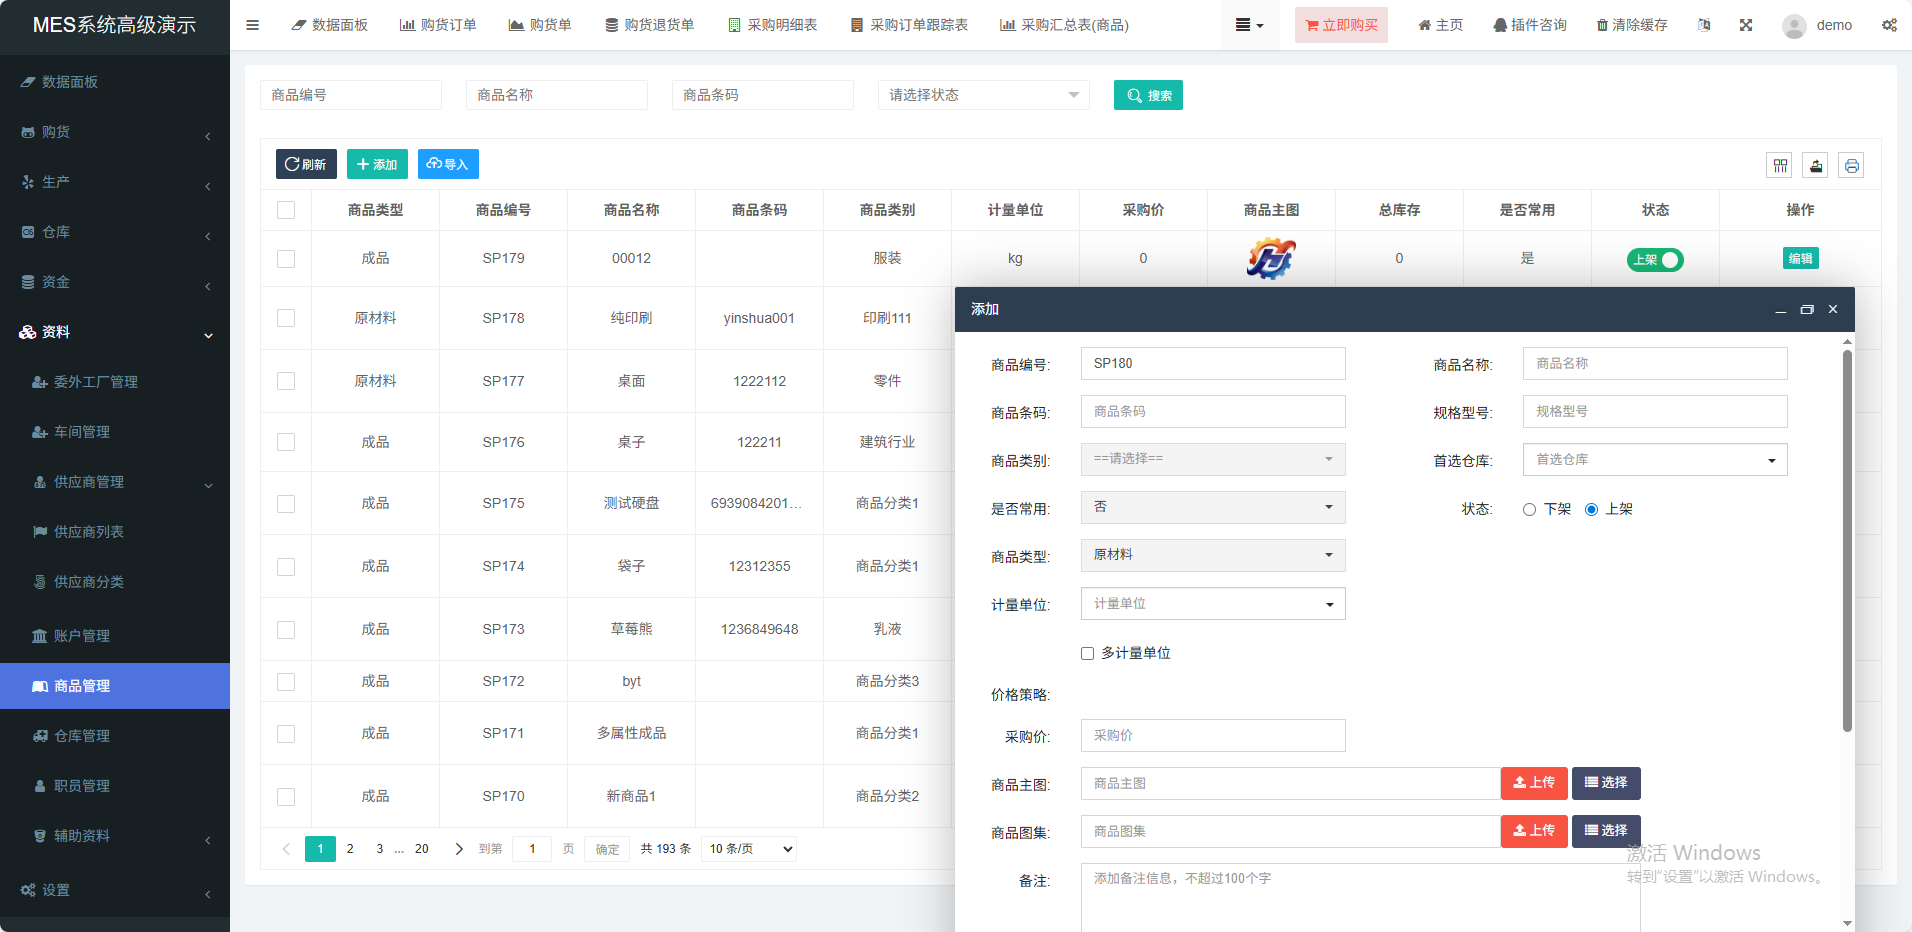
Task: Click the column filter grid icon
Action: (x=1780, y=166)
